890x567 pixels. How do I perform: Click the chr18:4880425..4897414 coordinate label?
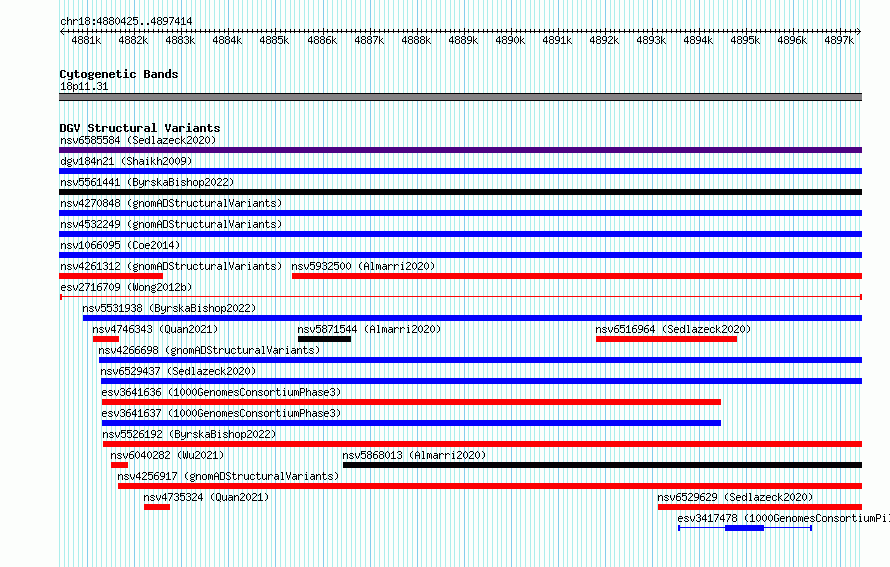tap(126, 21)
